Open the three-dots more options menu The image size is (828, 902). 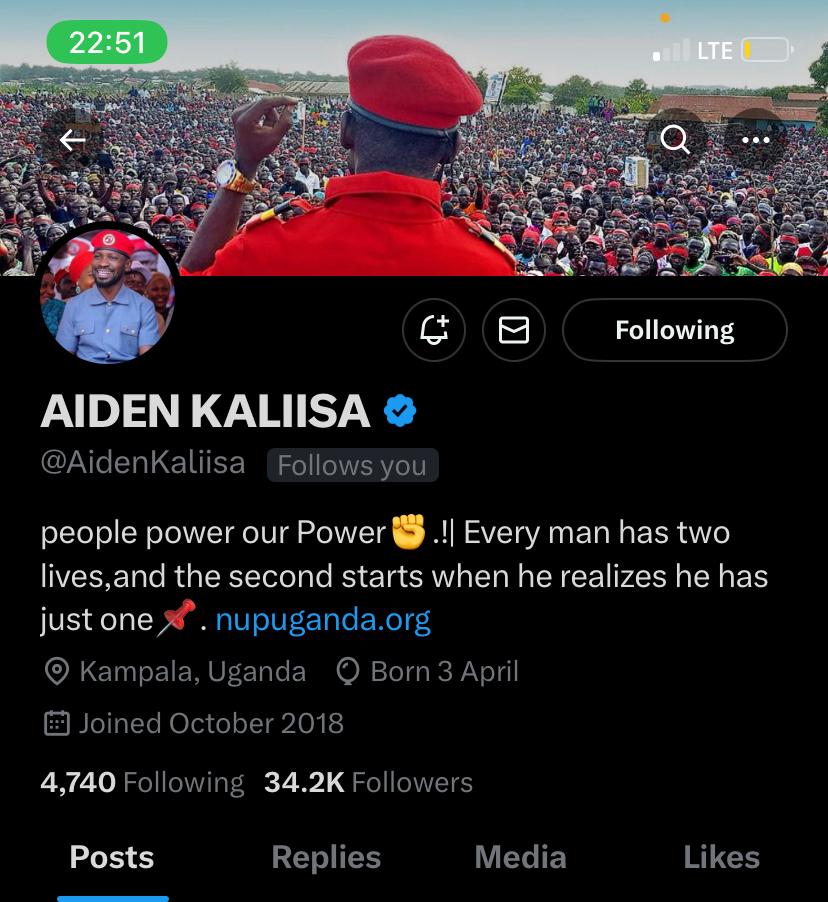coord(755,140)
